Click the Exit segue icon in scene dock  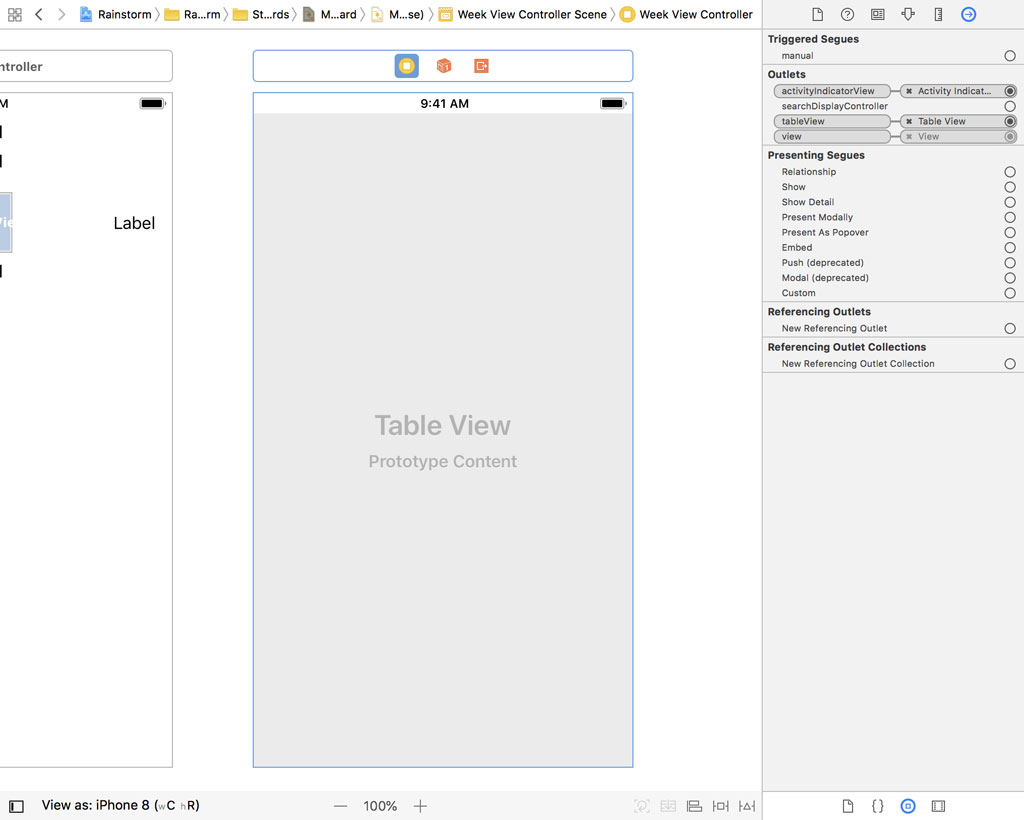pyautogui.click(x=481, y=64)
